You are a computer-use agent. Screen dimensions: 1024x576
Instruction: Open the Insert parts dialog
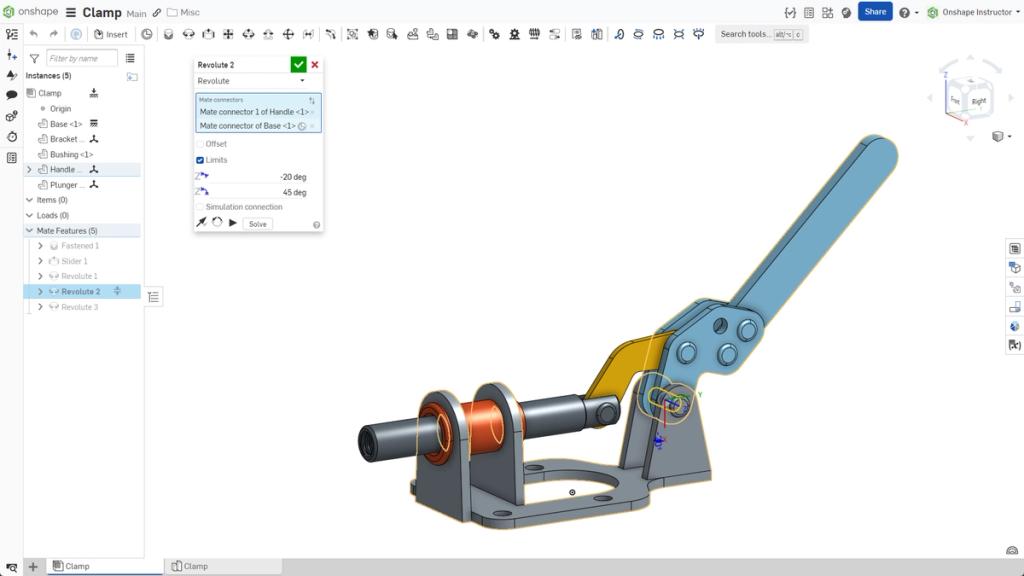tap(111, 33)
